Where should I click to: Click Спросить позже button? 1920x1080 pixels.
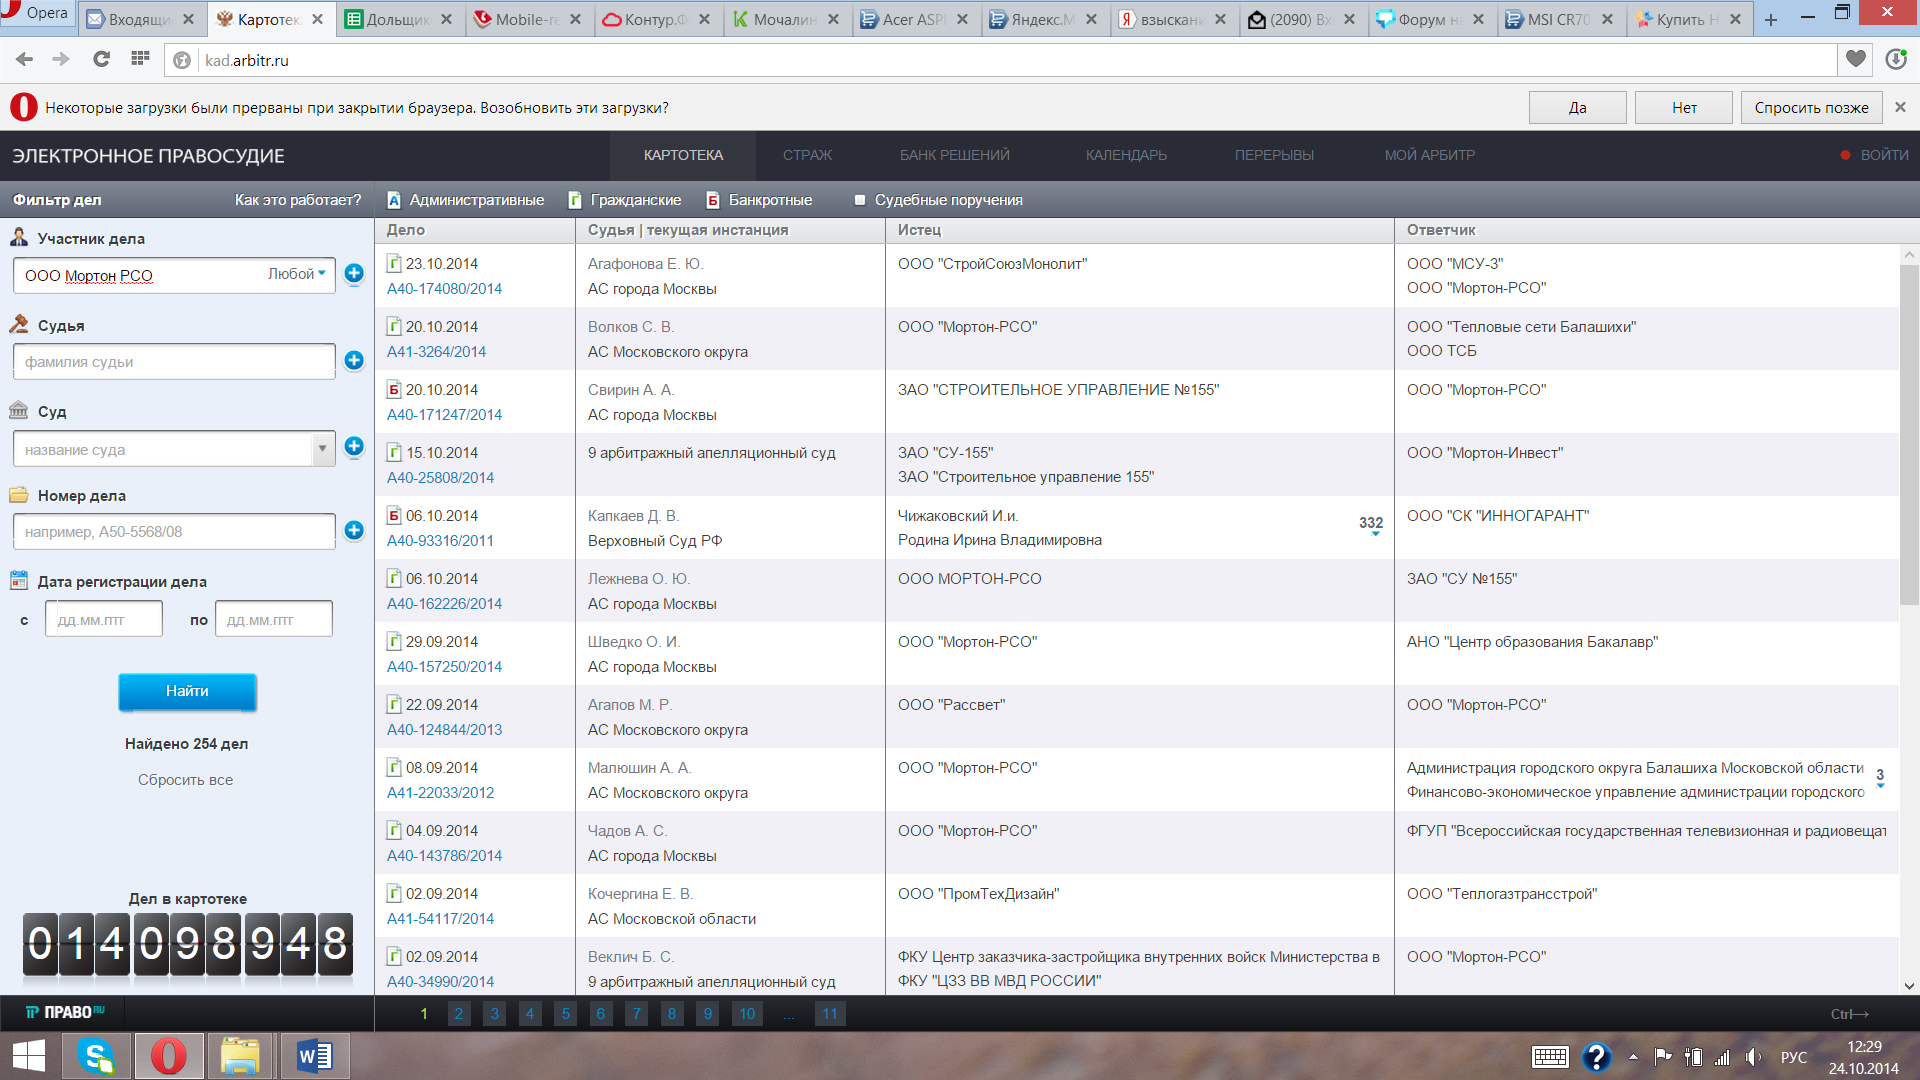click(1811, 108)
